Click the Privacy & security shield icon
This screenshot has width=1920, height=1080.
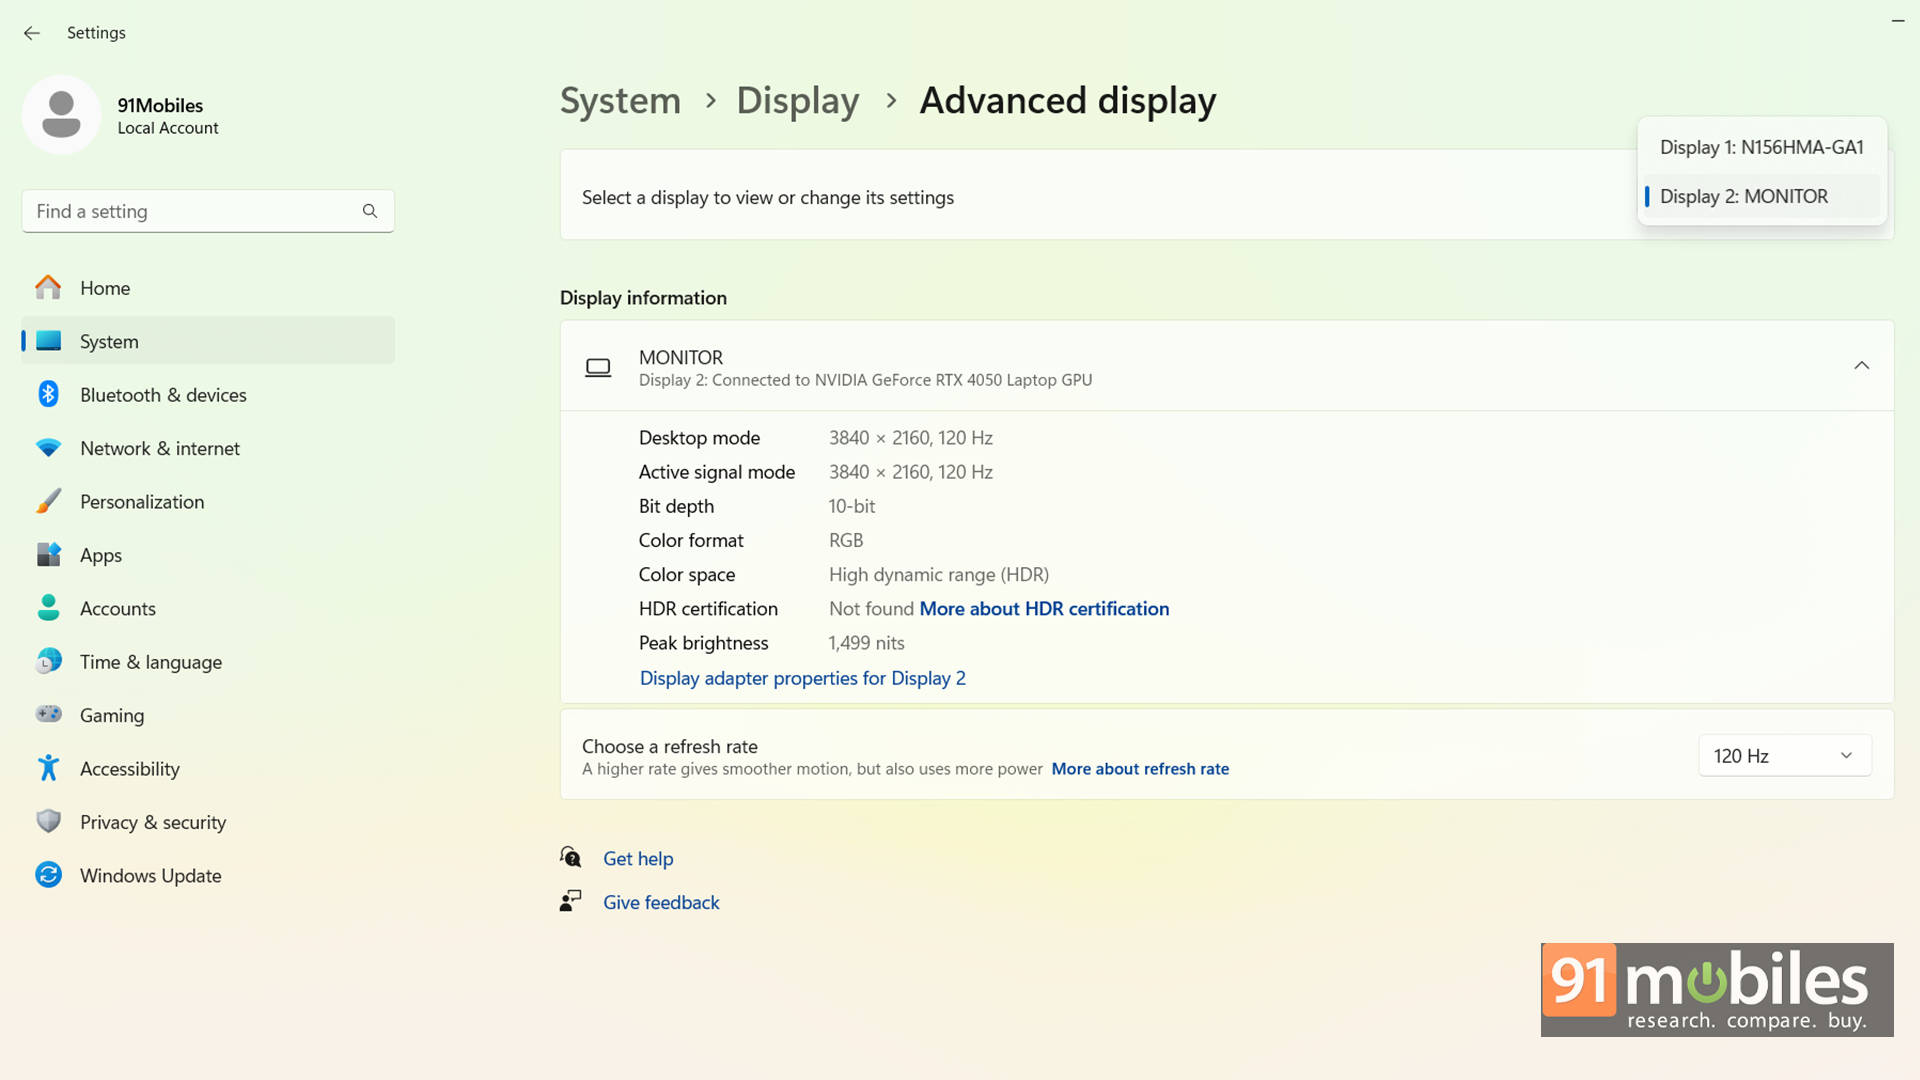[48, 822]
